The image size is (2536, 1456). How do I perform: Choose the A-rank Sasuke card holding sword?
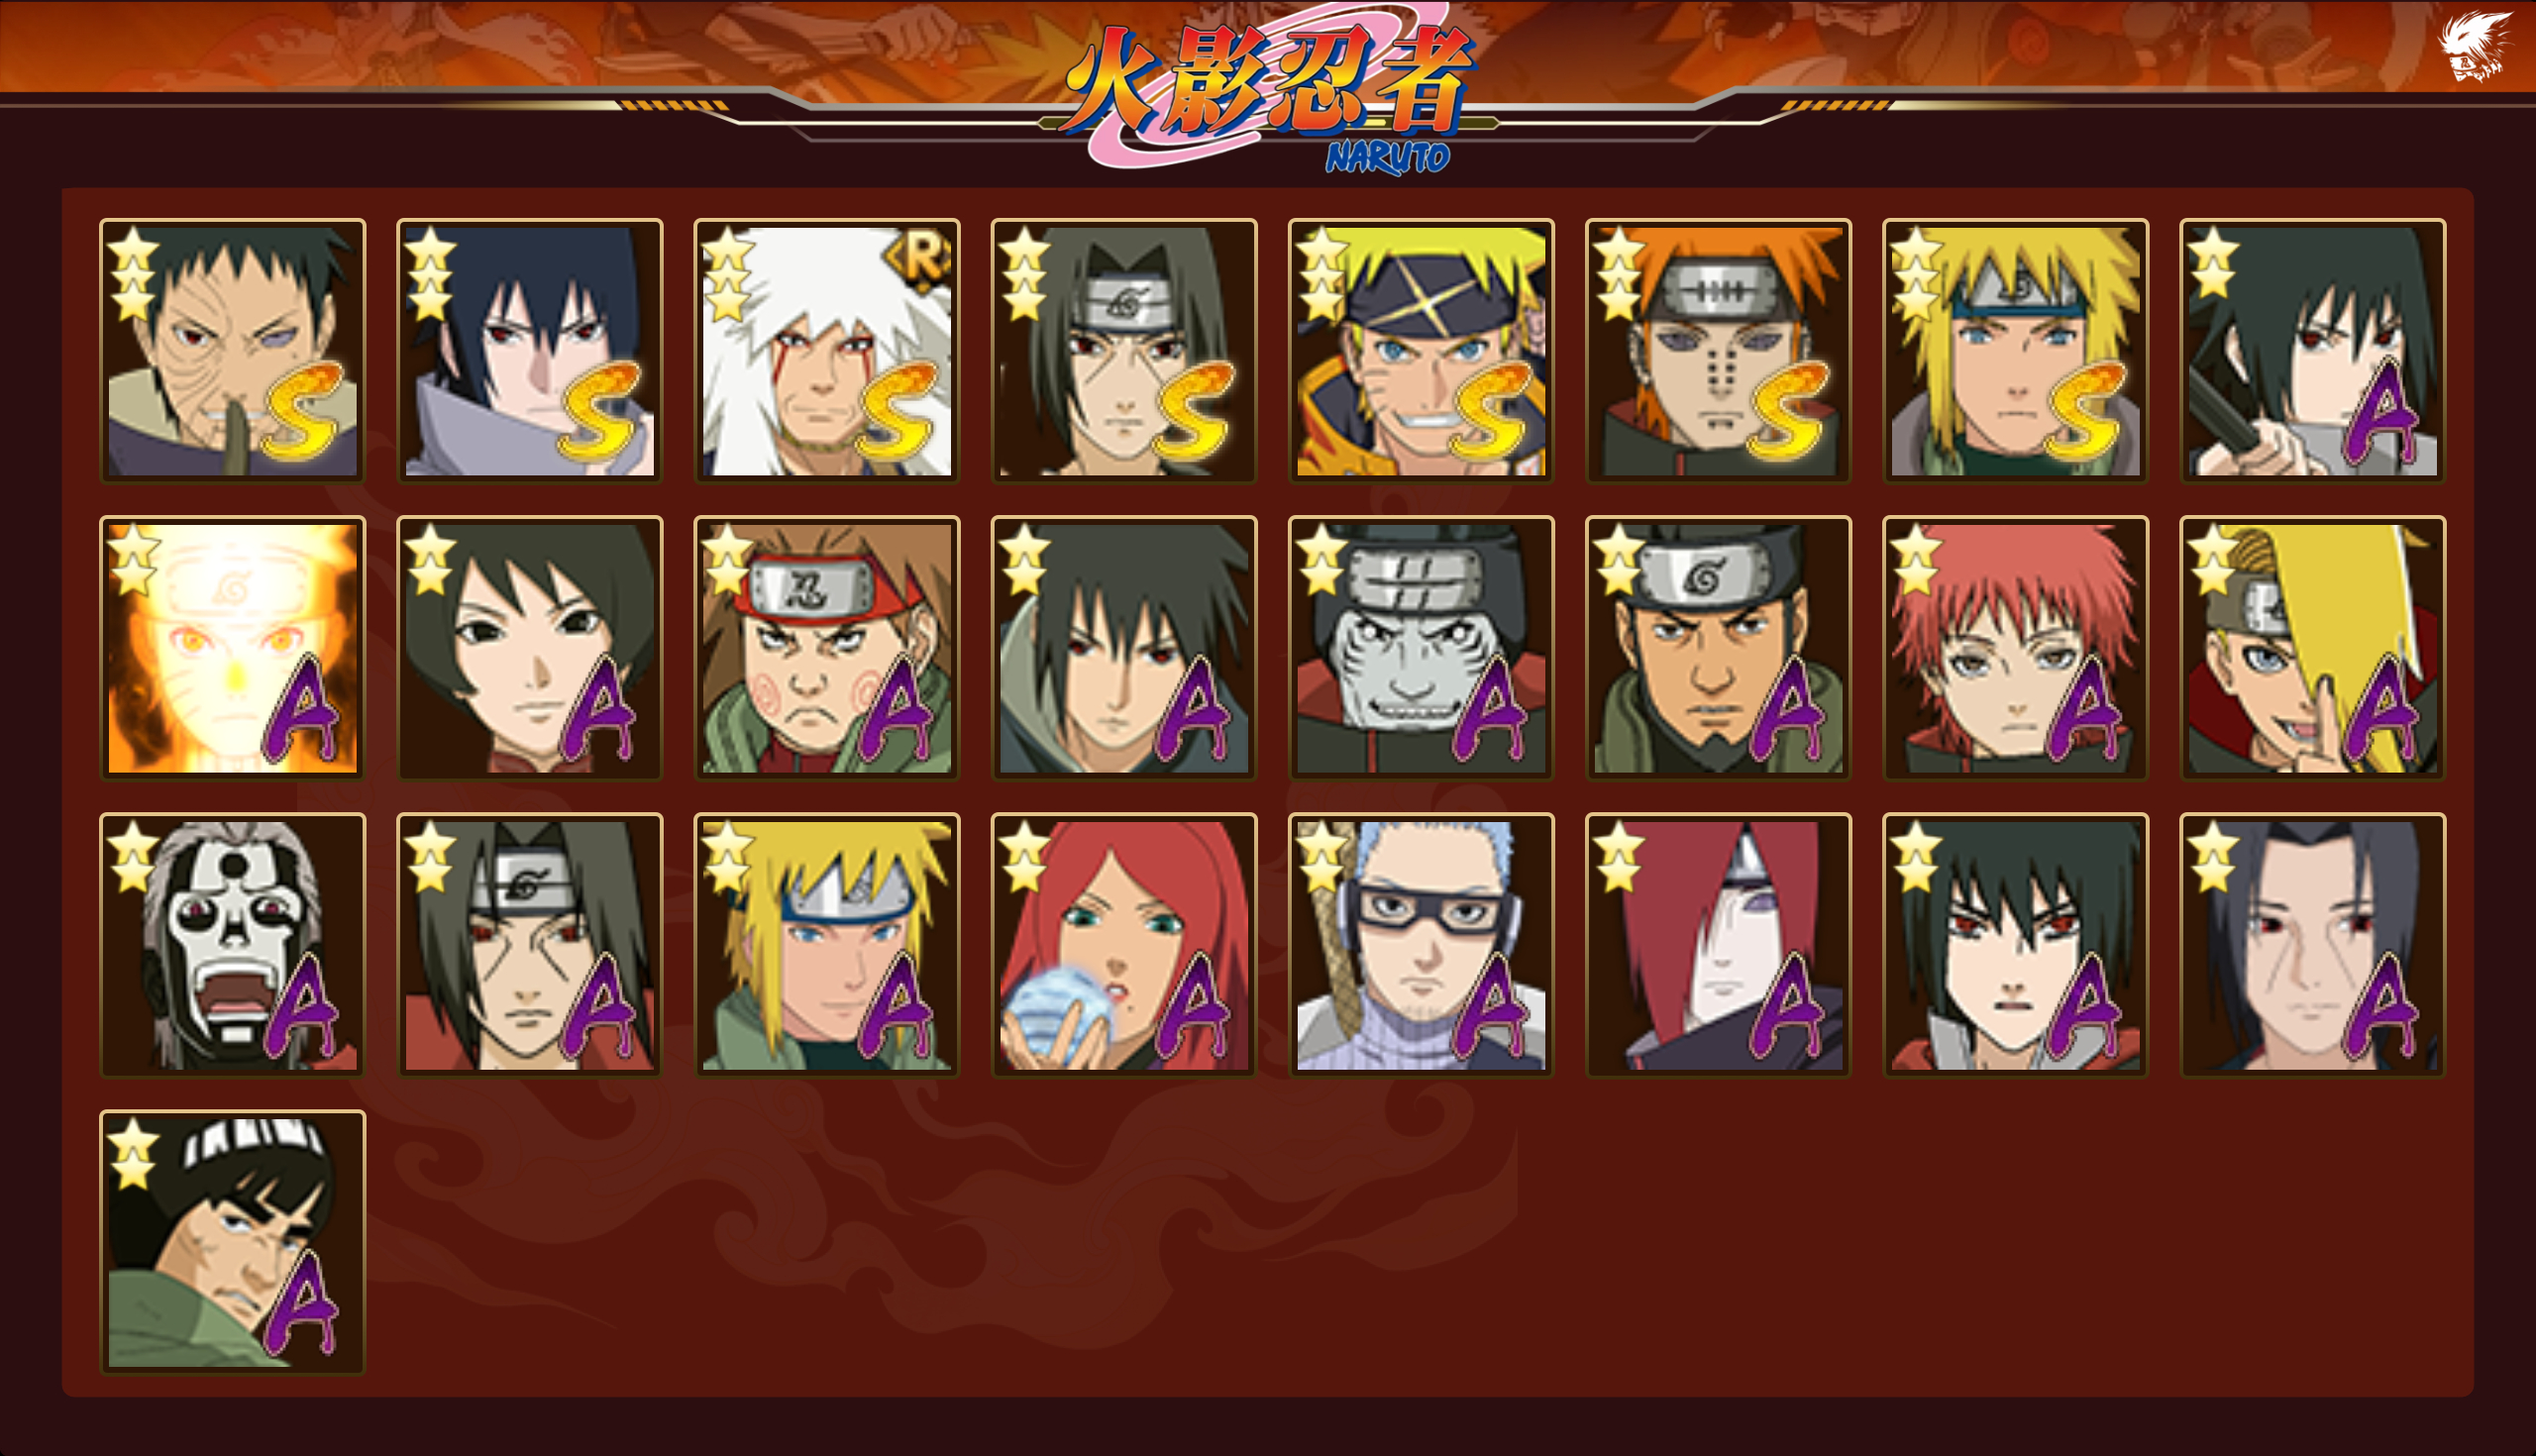coord(2312,351)
